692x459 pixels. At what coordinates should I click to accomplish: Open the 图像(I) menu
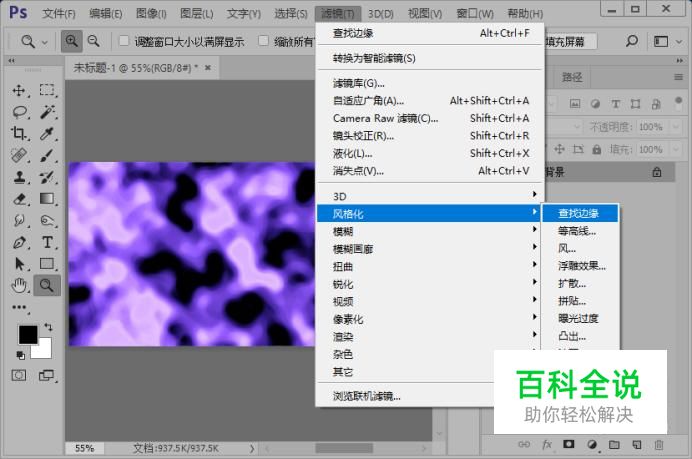tap(151, 14)
